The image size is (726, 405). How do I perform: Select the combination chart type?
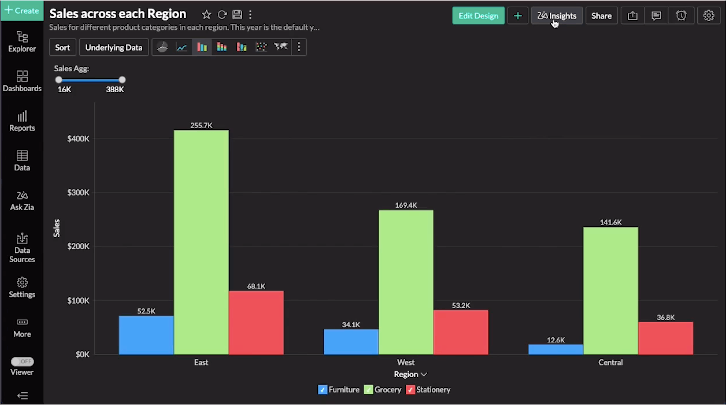click(x=242, y=47)
